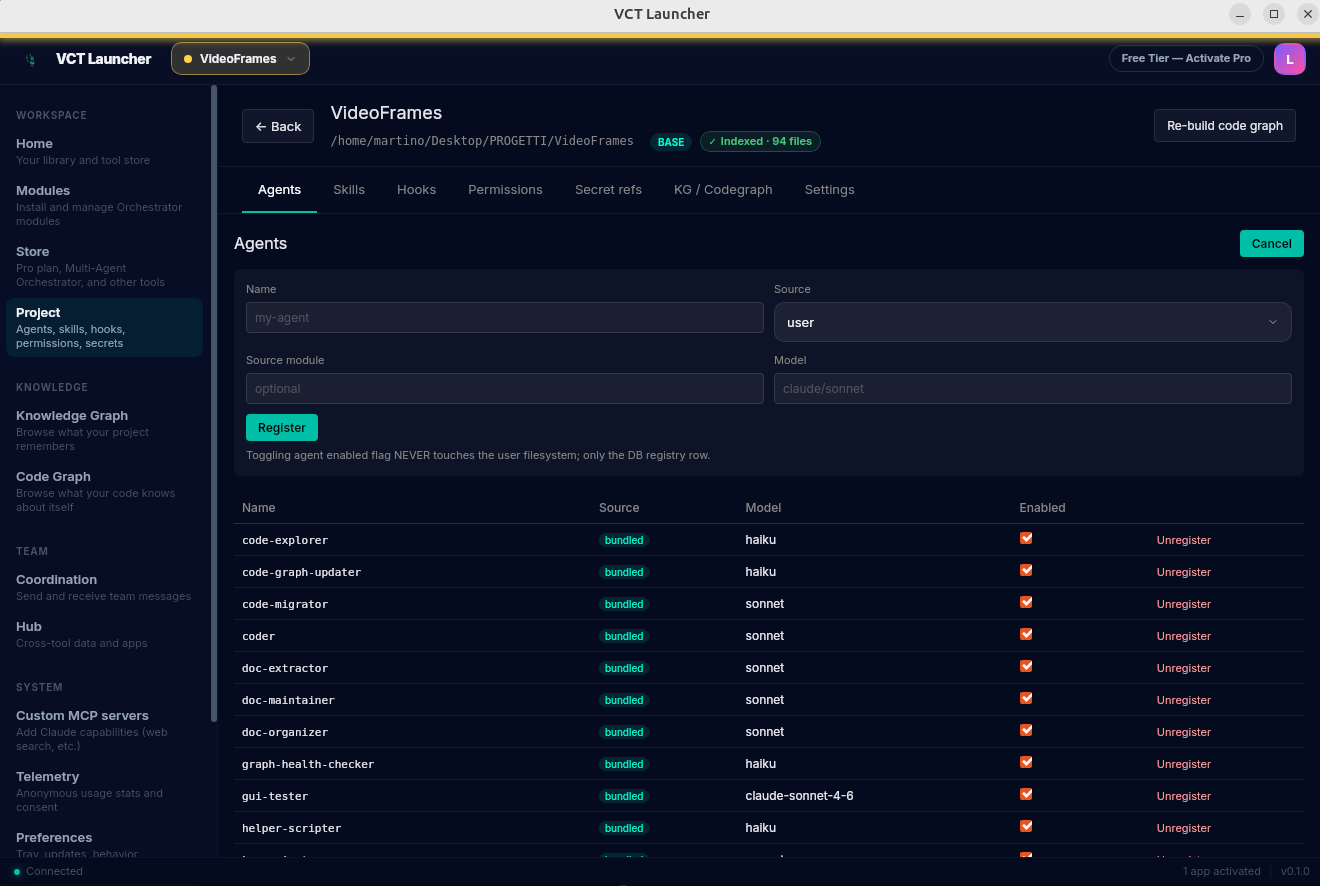
Task: Disable the helper-scripter agent checkbox
Action: (1026, 826)
